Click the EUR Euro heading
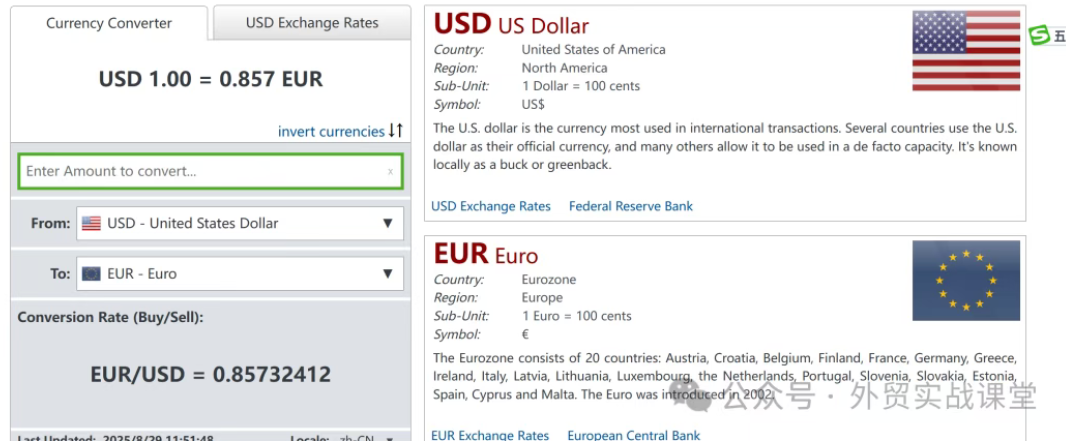 point(486,254)
